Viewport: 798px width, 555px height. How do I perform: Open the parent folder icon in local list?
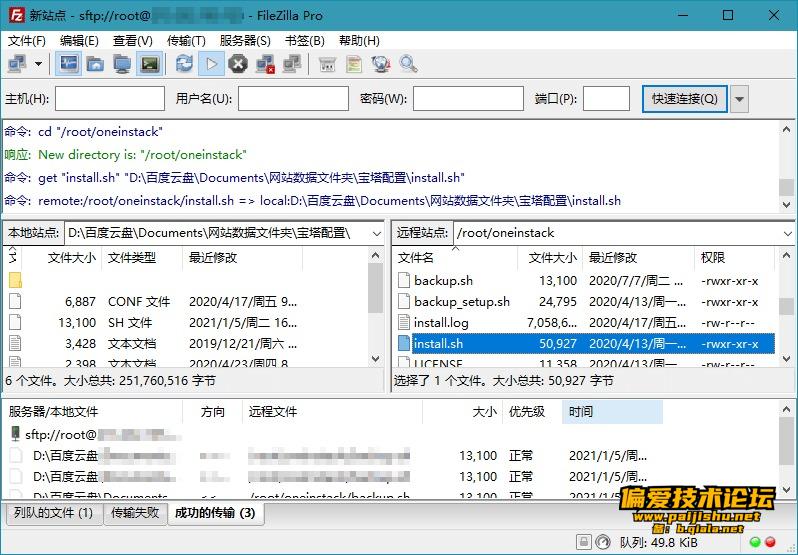point(15,280)
